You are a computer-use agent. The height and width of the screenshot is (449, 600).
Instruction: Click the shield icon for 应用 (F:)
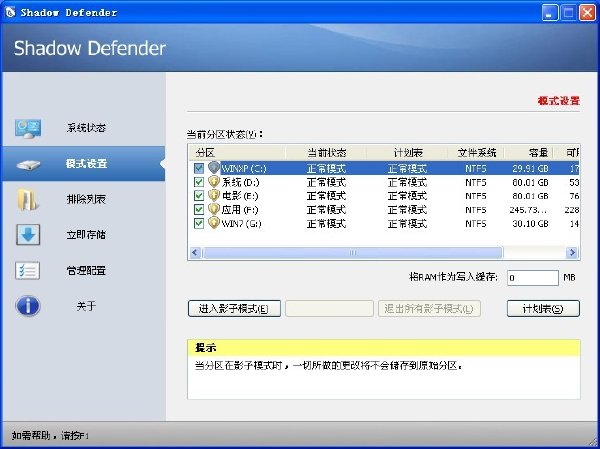(214, 209)
